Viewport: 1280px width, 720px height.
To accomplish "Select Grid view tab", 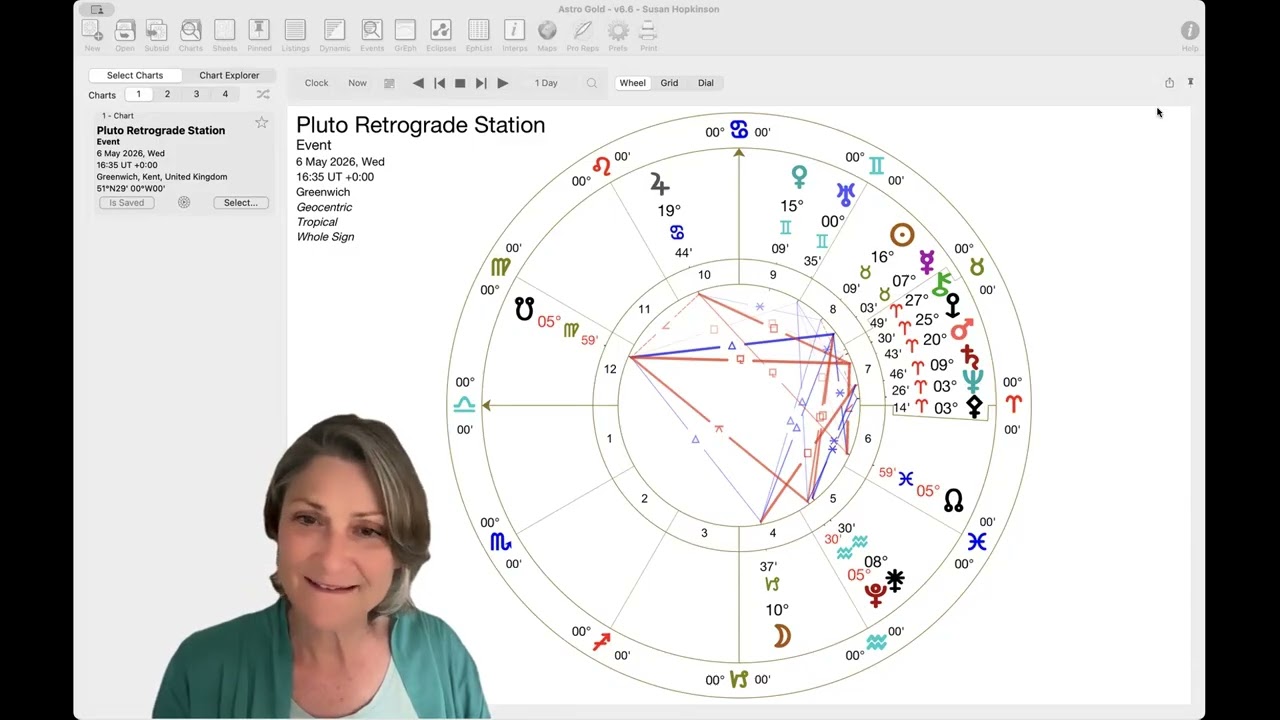I will [x=669, y=83].
